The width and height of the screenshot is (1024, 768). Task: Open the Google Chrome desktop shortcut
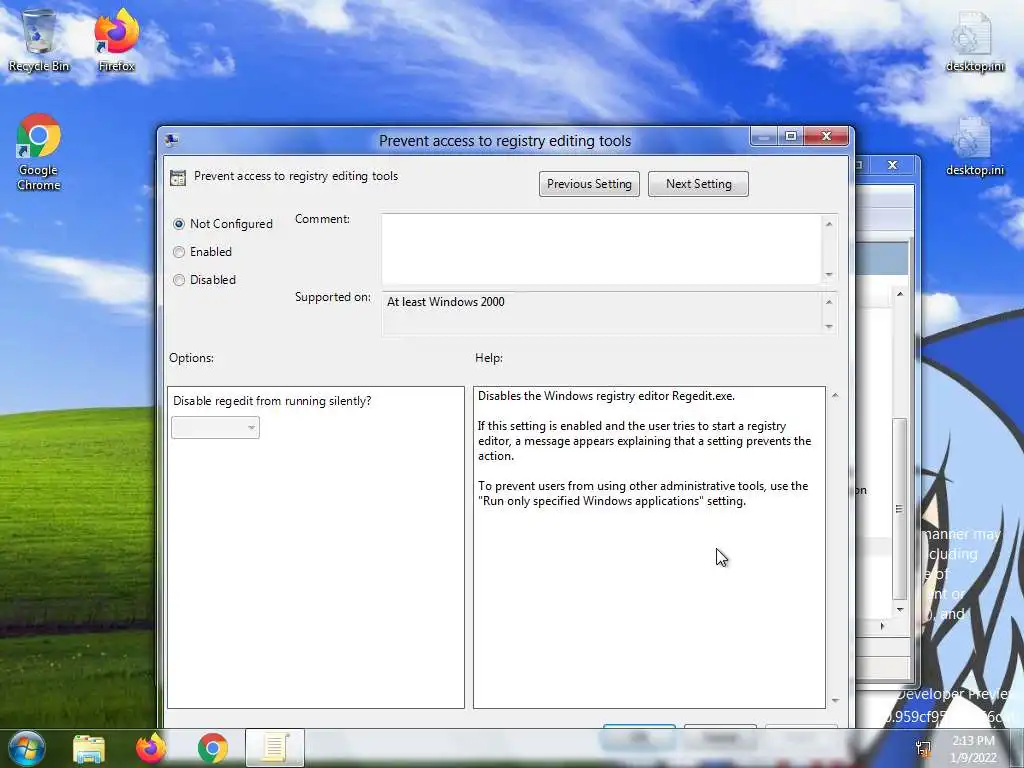[x=39, y=152]
